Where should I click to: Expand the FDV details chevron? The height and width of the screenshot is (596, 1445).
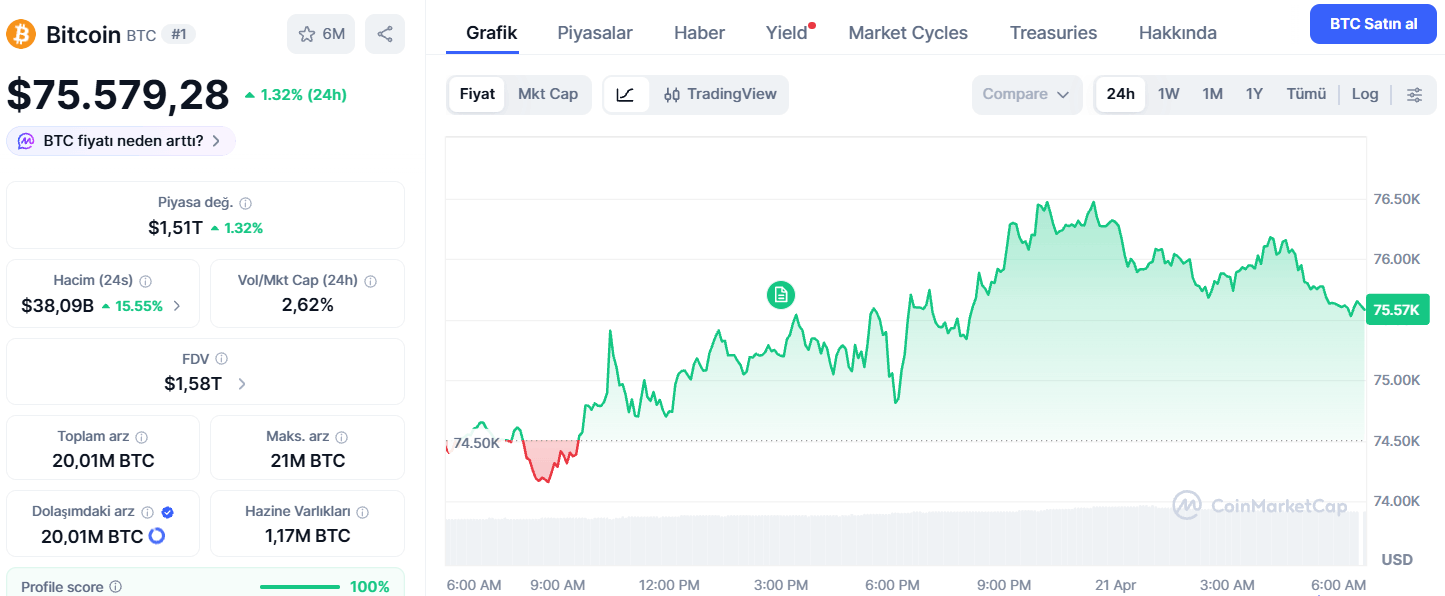(x=242, y=383)
